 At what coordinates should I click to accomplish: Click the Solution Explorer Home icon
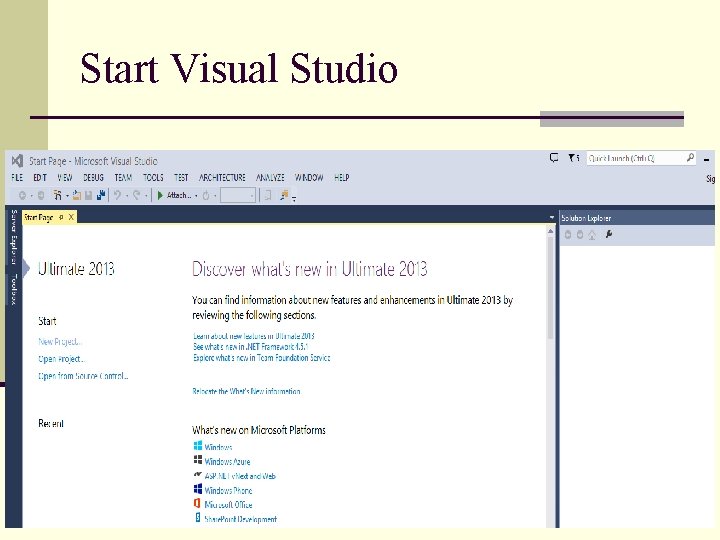point(592,235)
